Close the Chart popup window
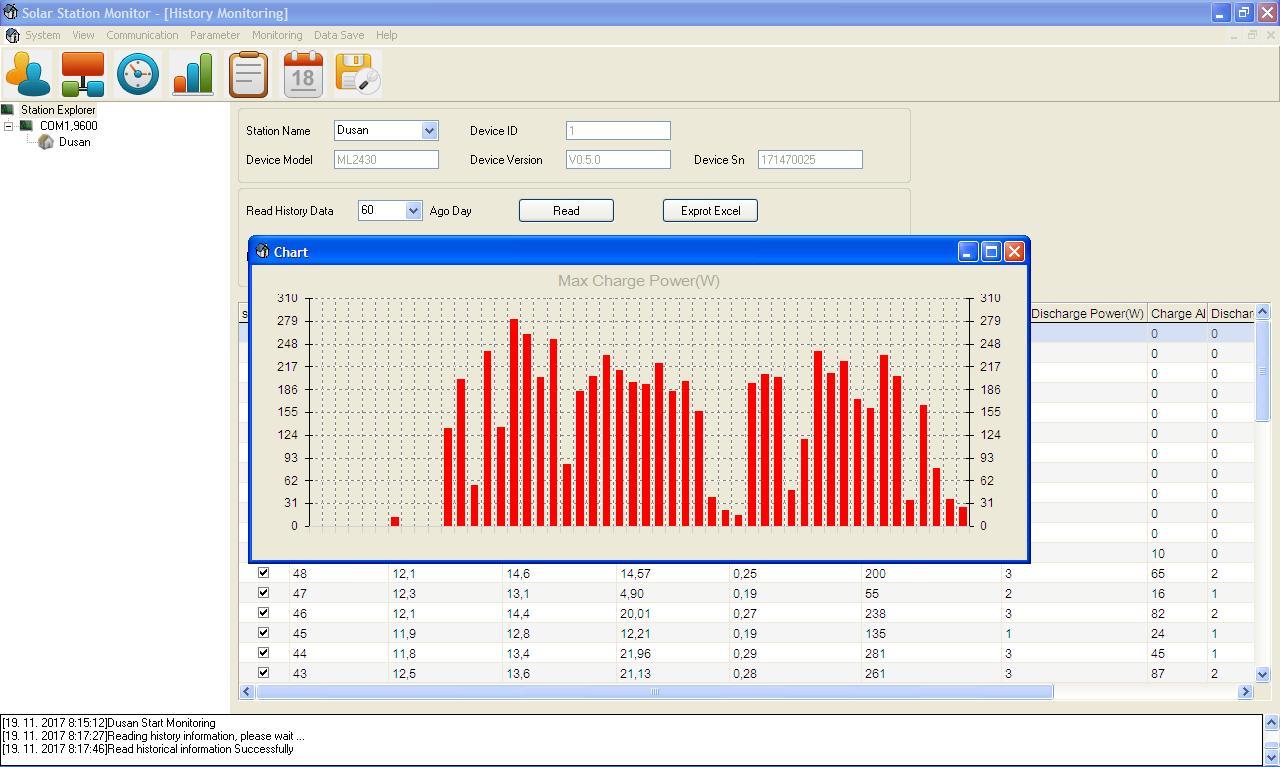The height and width of the screenshot is (767, 1280). coord(1014,252)
